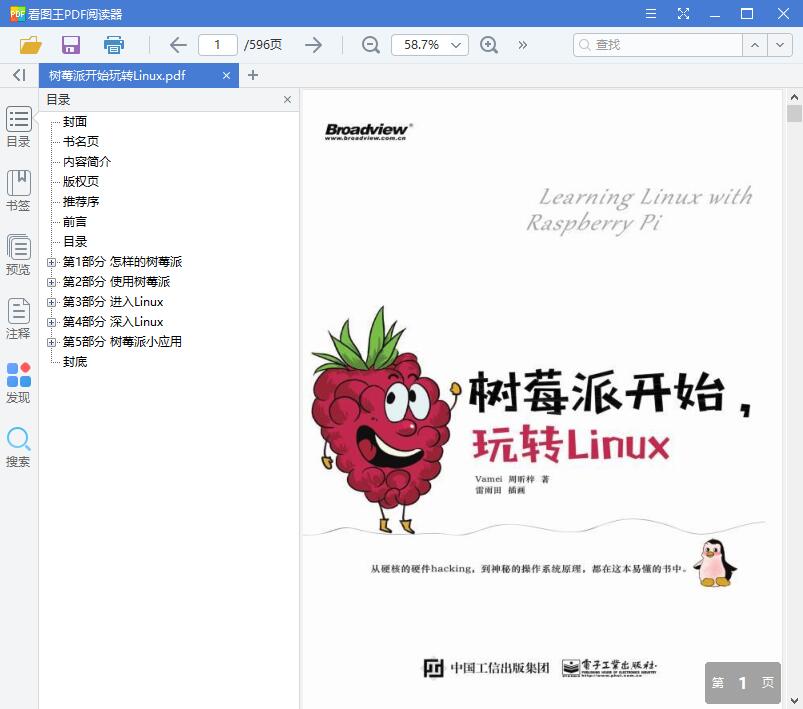The width and height of the screenshot is (803, 709).
Task: Click the Broadview logo on the page
Action: pyautogui.click(x=368, y=131)
